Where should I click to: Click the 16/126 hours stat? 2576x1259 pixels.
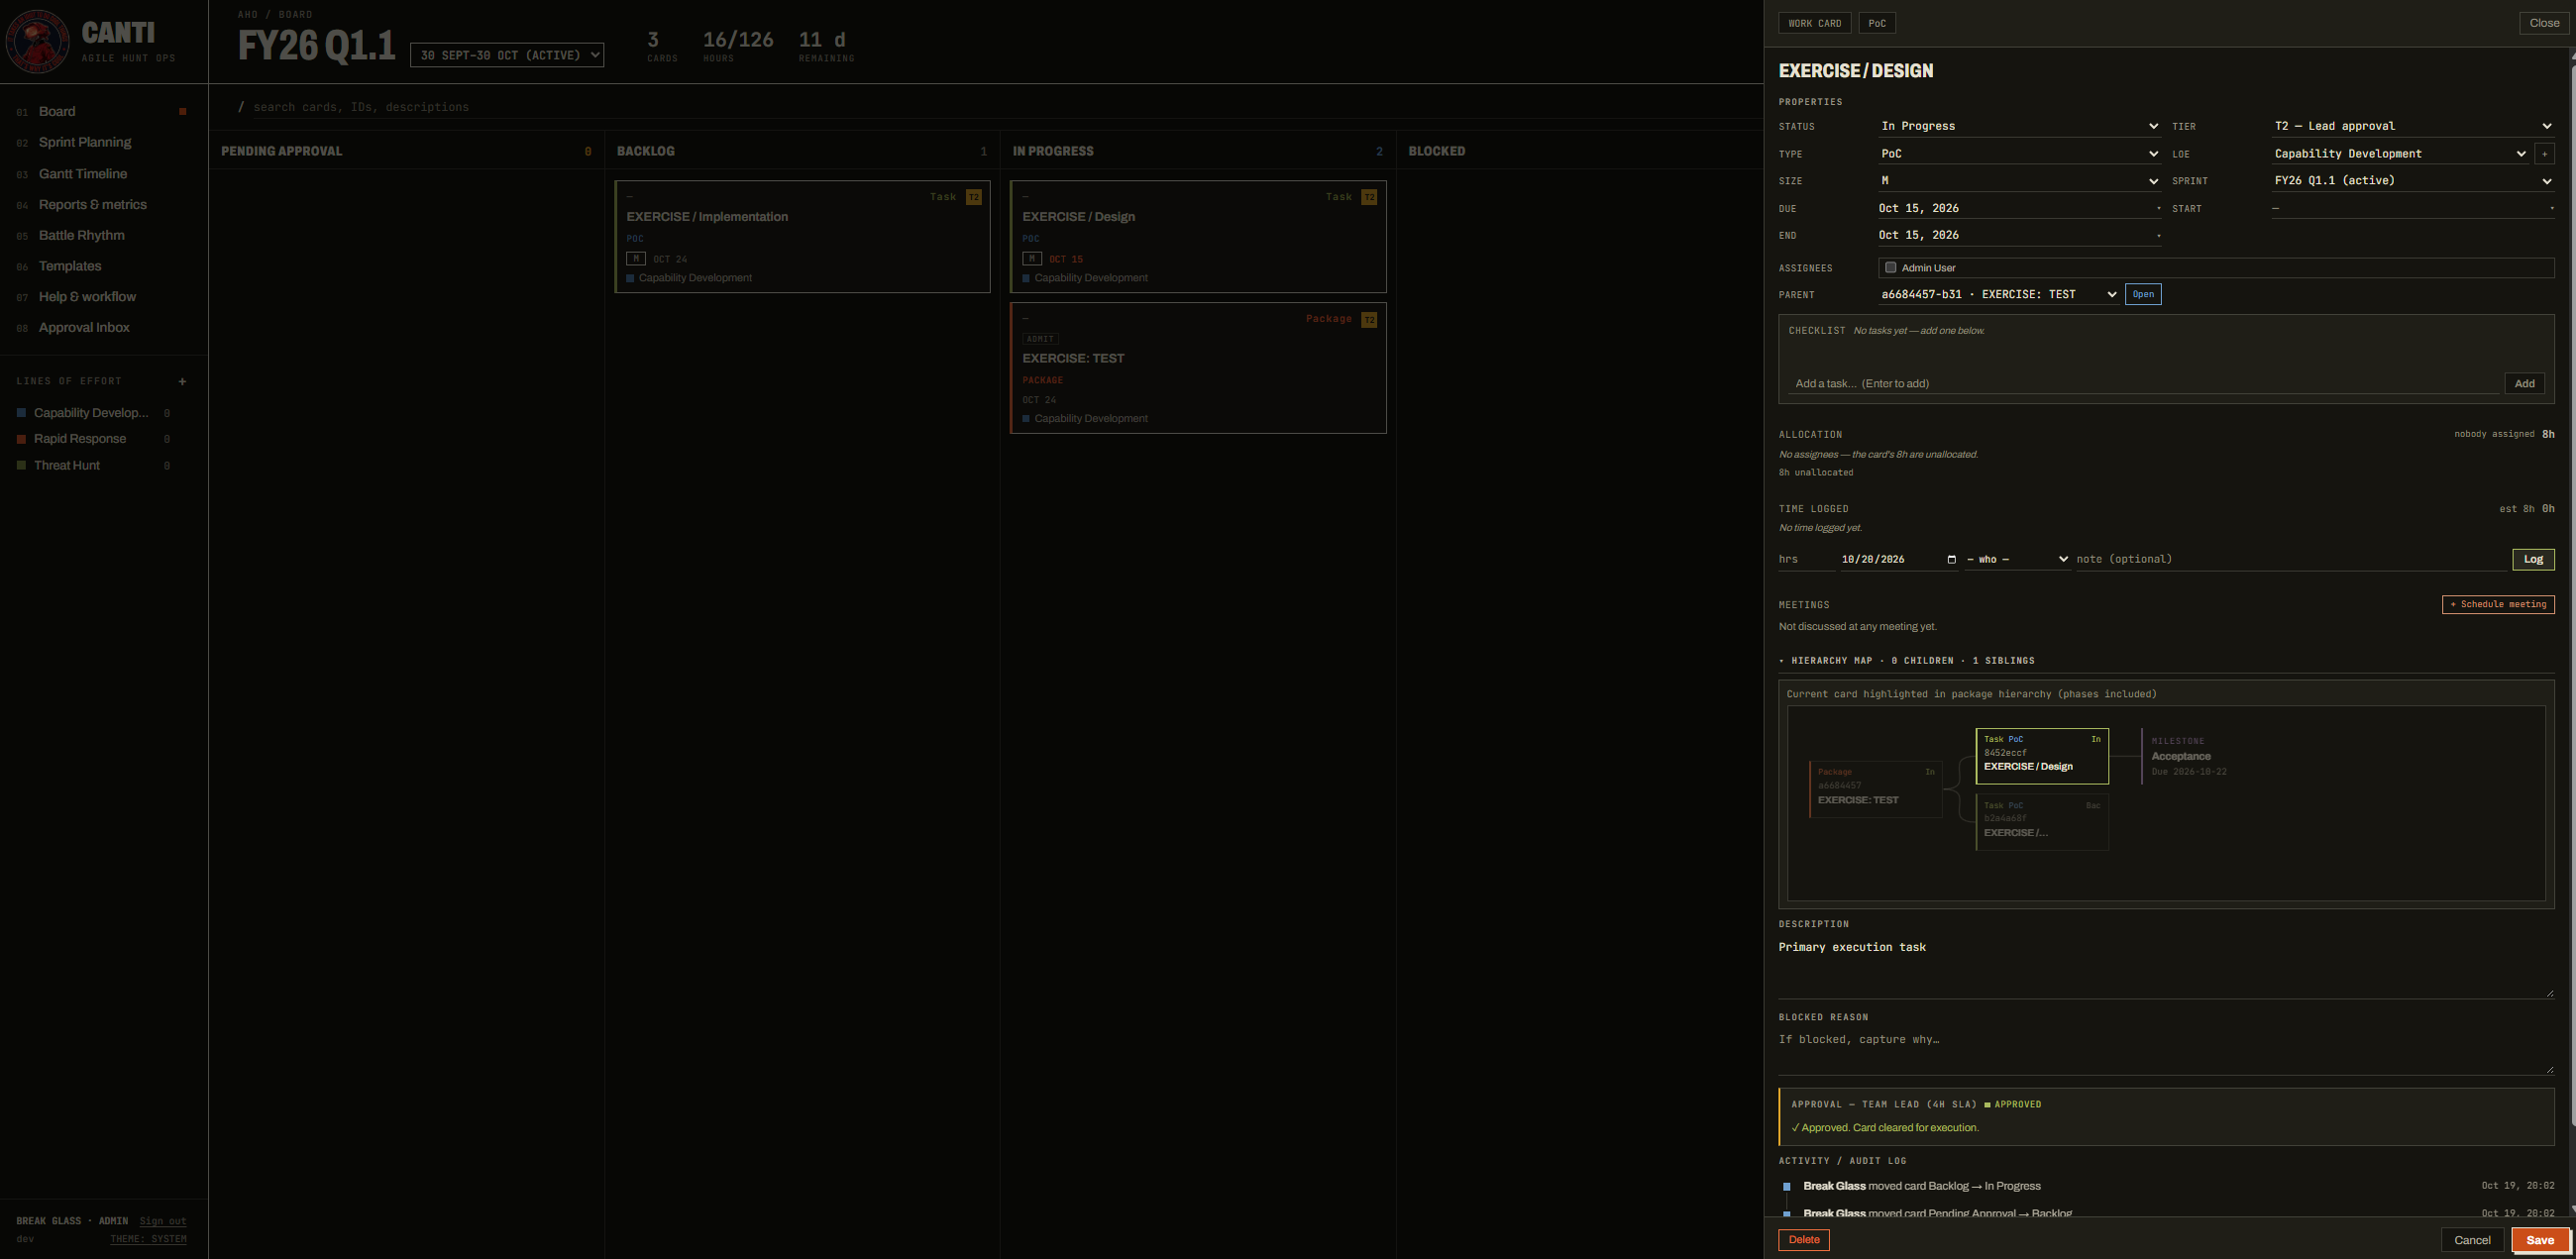click(x=738, y=45)
